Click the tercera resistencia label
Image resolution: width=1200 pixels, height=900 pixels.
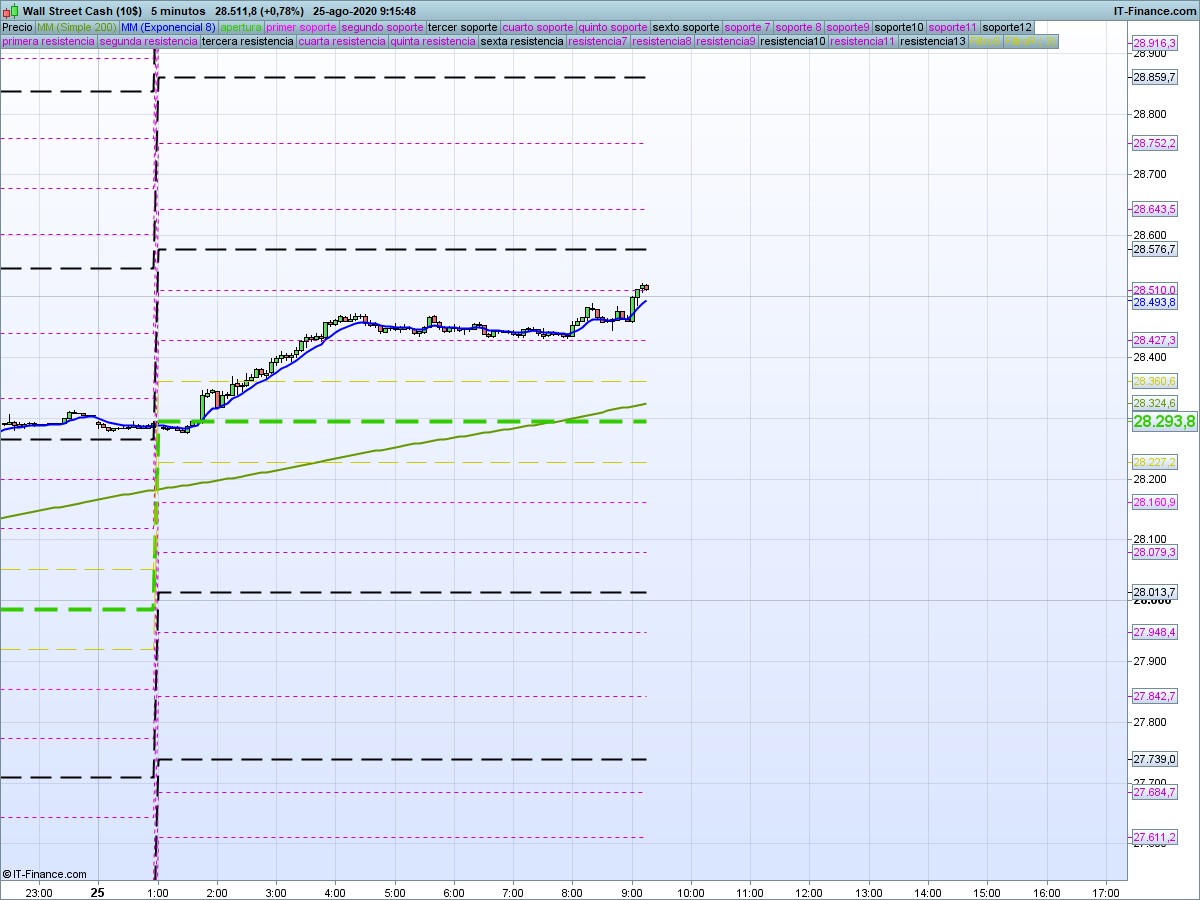point(248,42)
